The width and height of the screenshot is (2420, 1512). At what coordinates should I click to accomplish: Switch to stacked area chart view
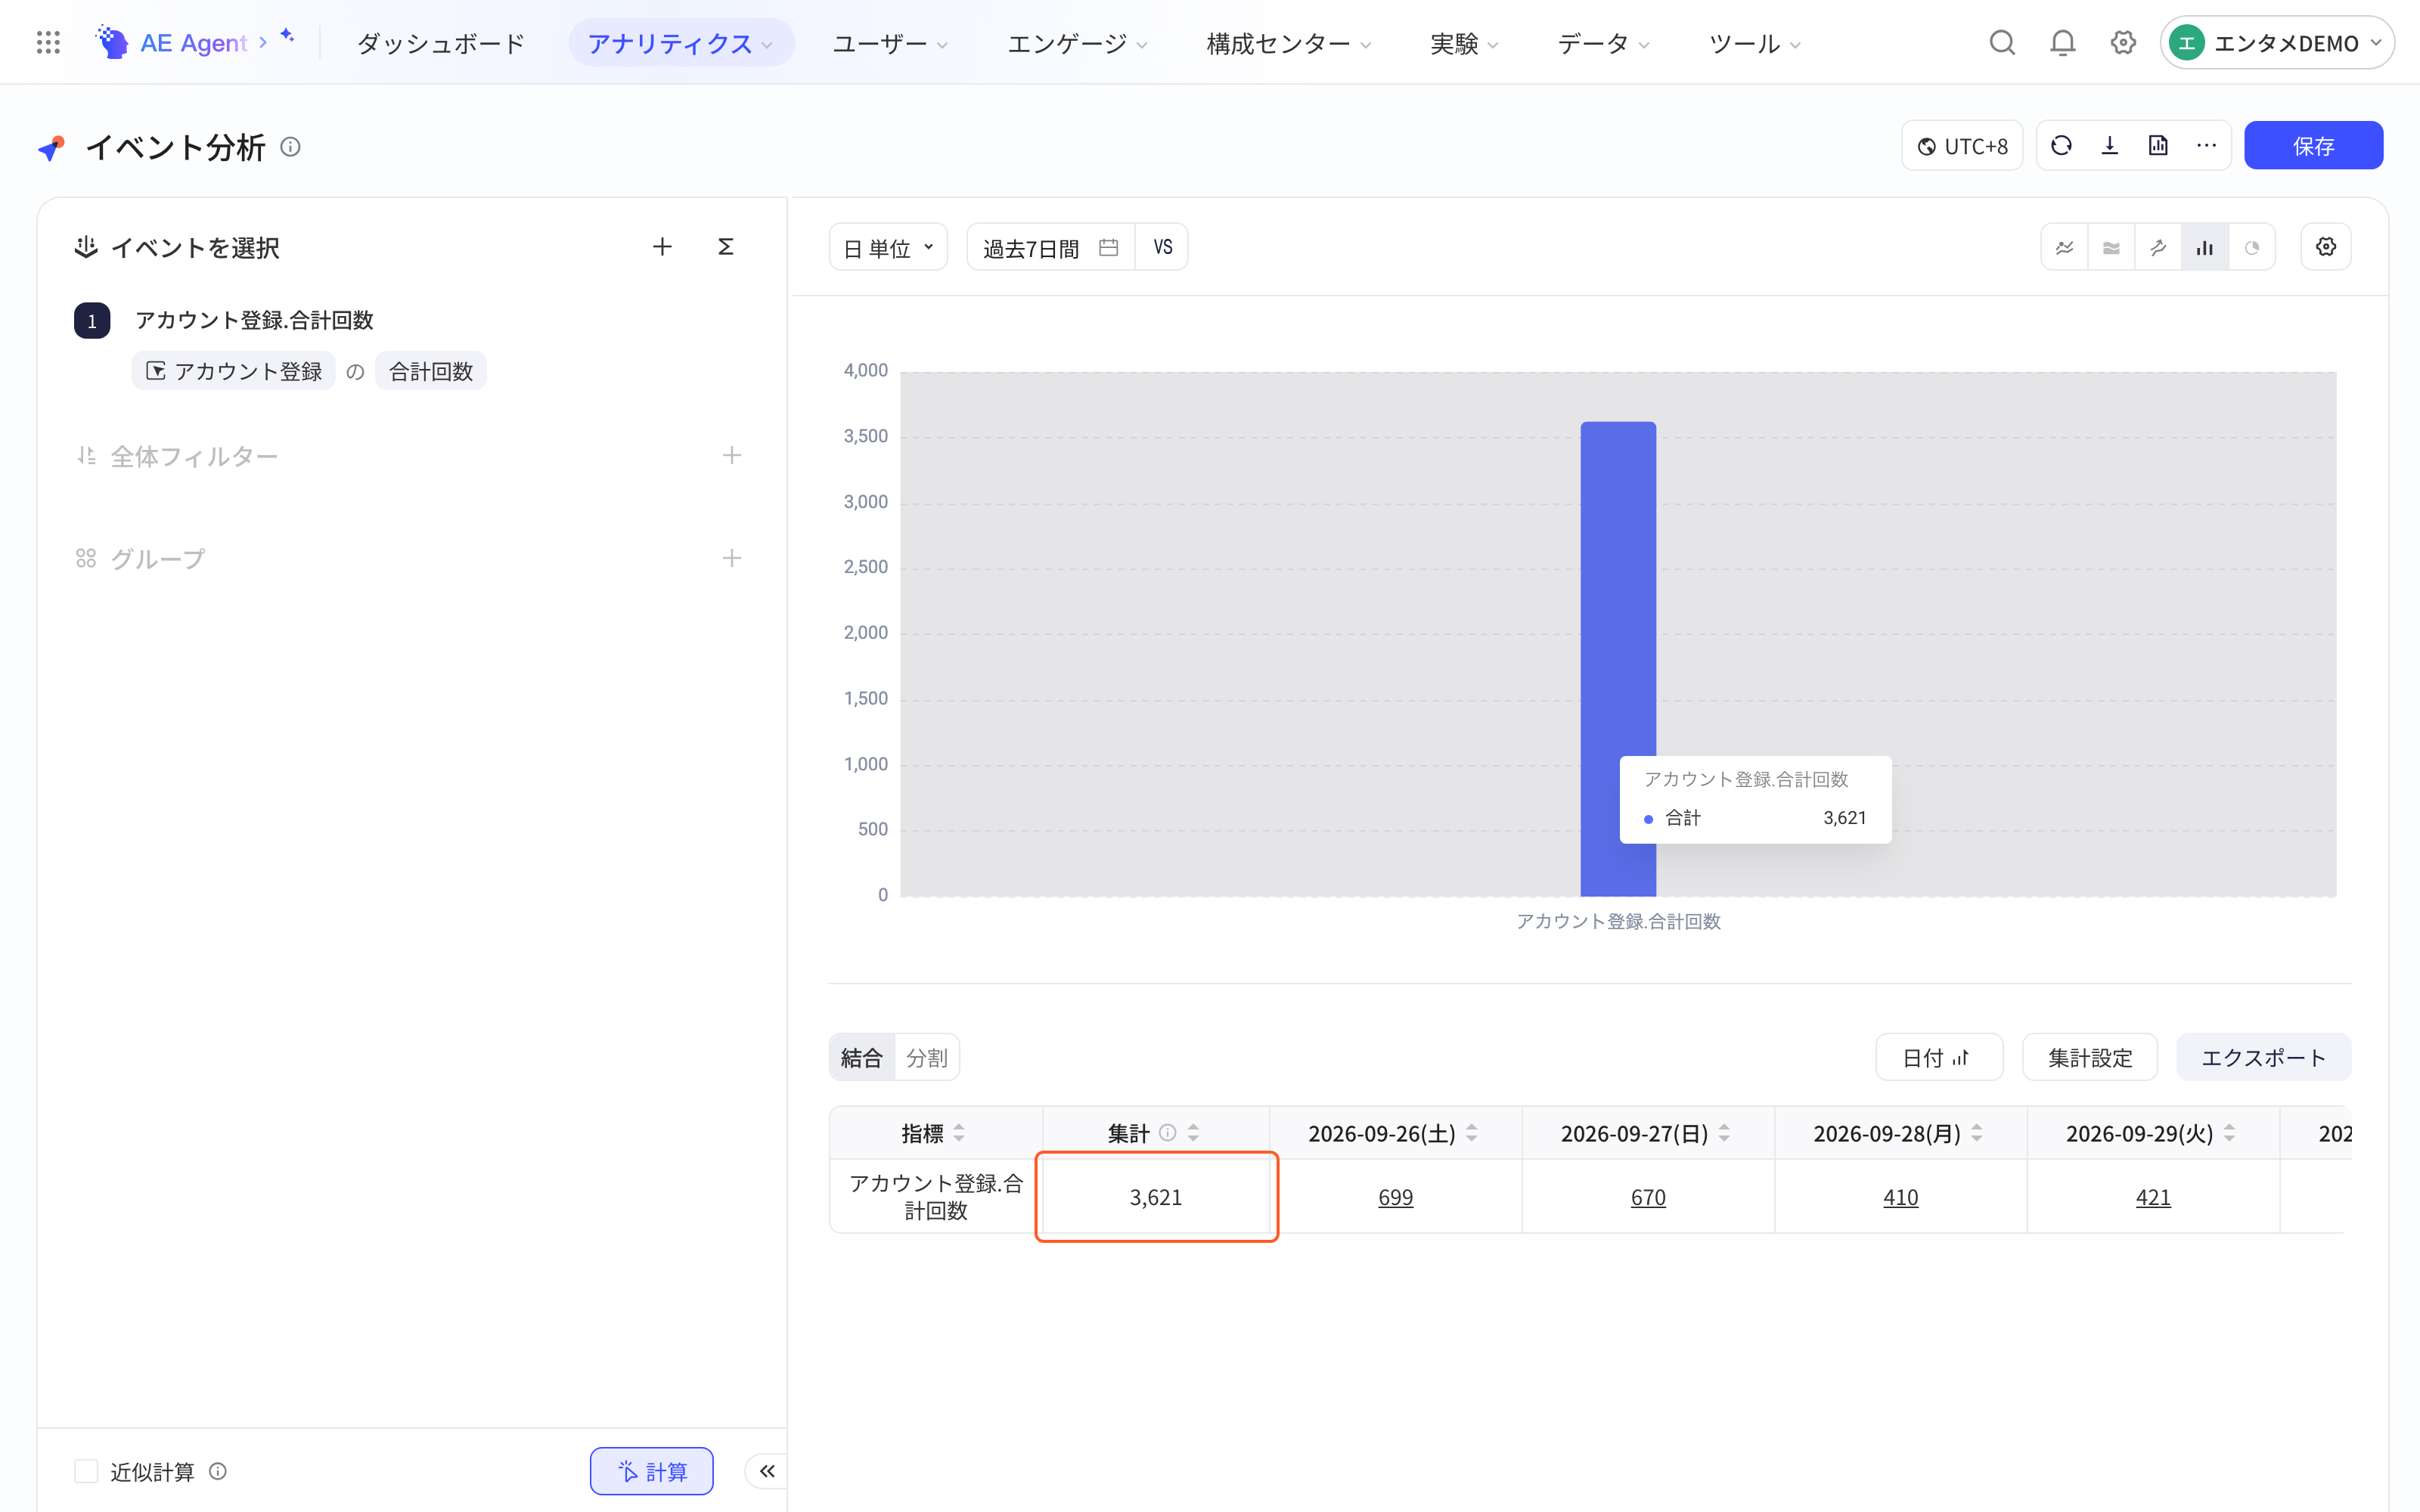click(2111, 247)
